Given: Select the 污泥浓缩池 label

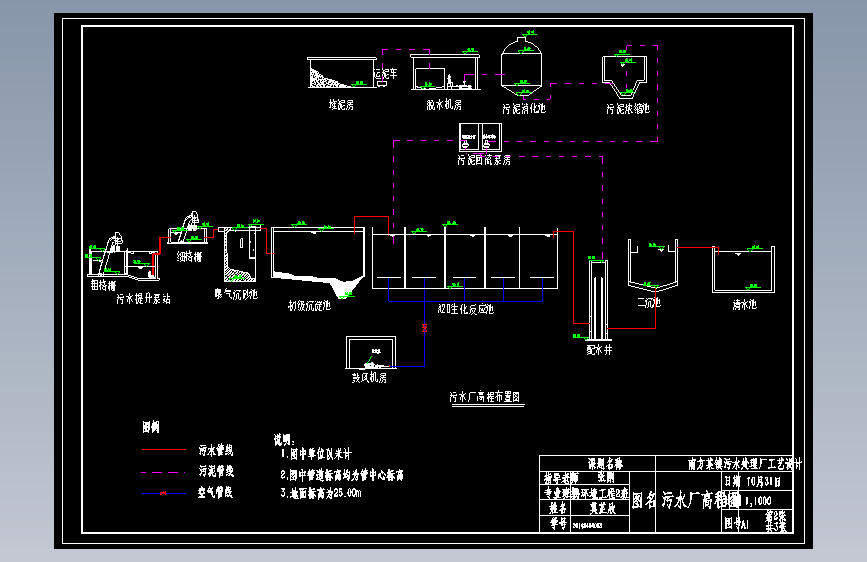Looking at the screenshot, I should [628, 108].
